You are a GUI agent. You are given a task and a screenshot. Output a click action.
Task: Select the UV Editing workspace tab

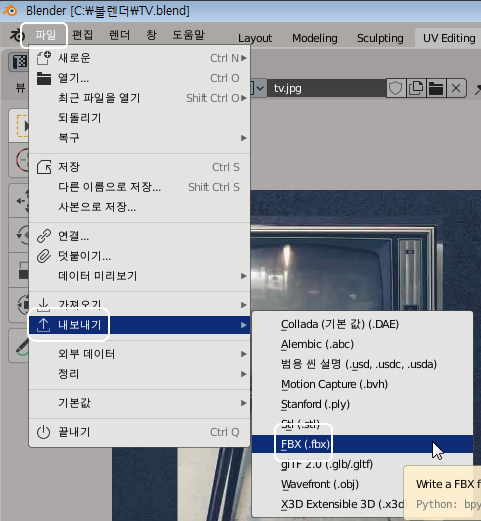449,38
